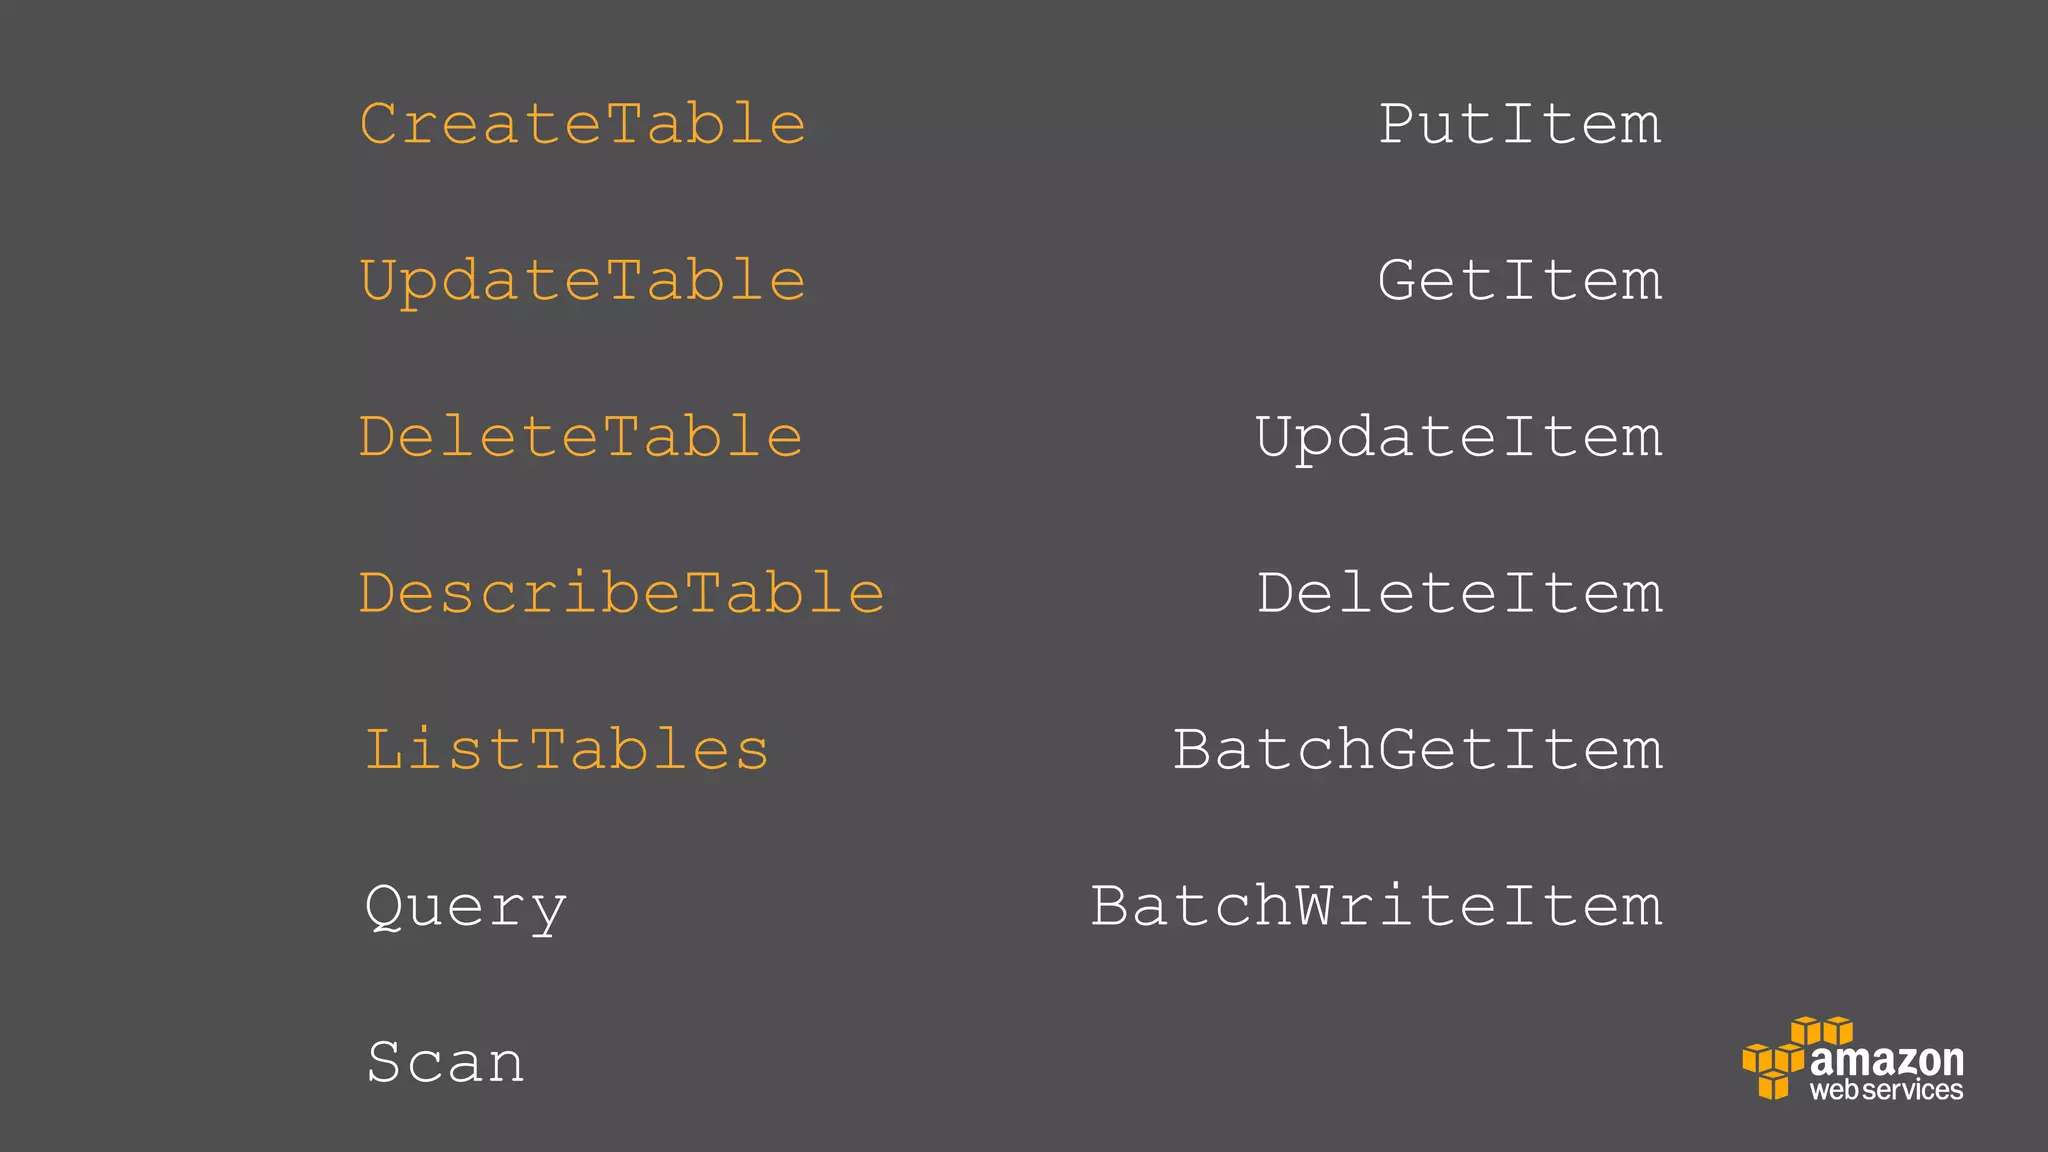Click the PutItem label
The height and width of the screenshot is (1152, 2048).
(1520, 124)
